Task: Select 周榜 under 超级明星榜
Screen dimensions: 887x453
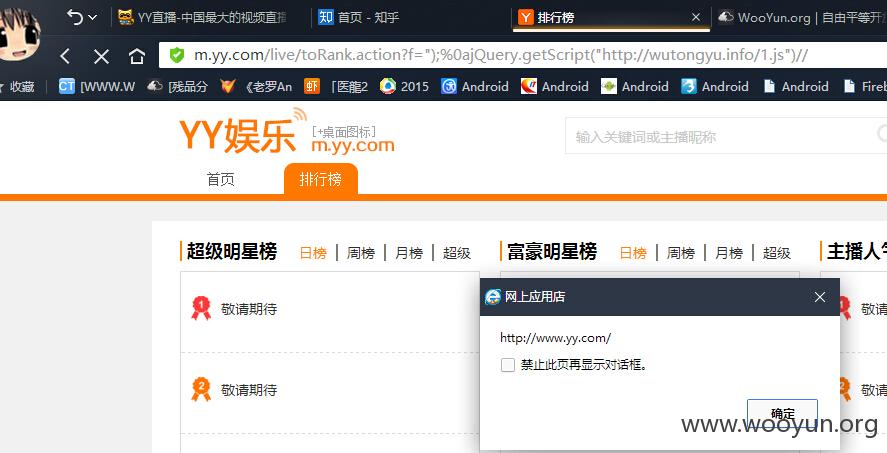Action: coord(361,253)
